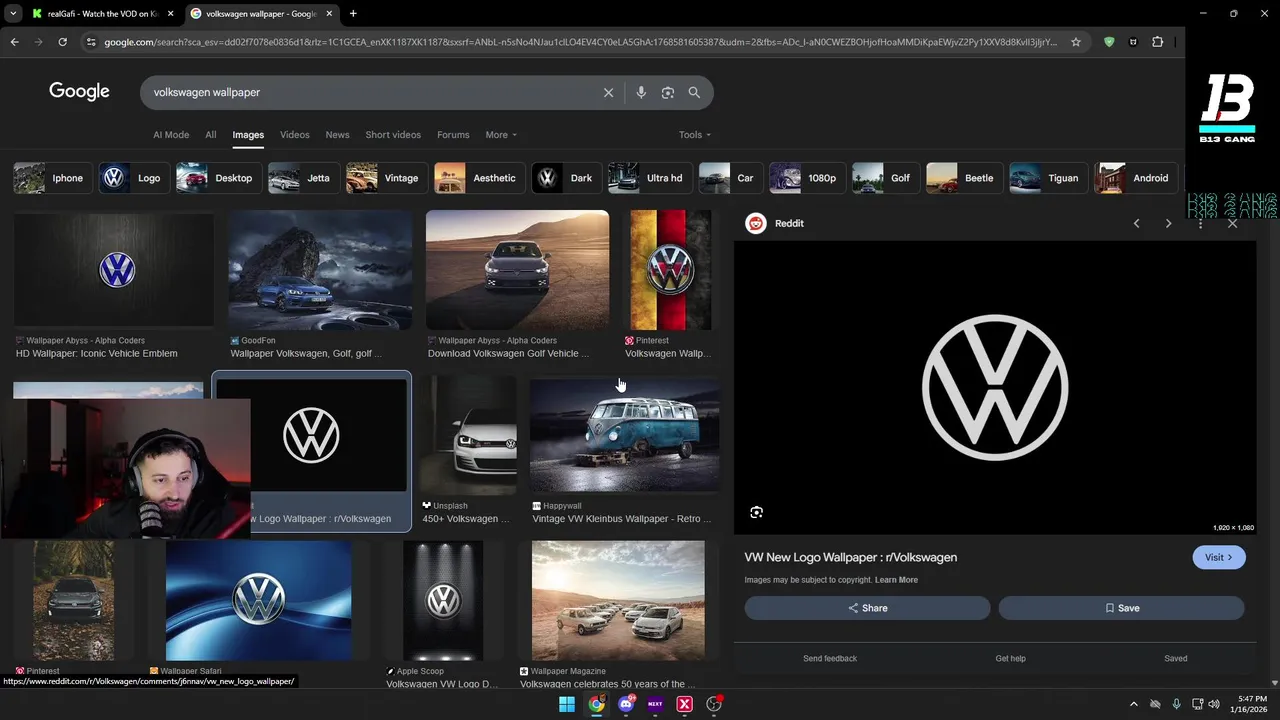The width and height of the screenshot is (1280, 720).
Task: Open the volume control in the system tray
Action: 1214,704
